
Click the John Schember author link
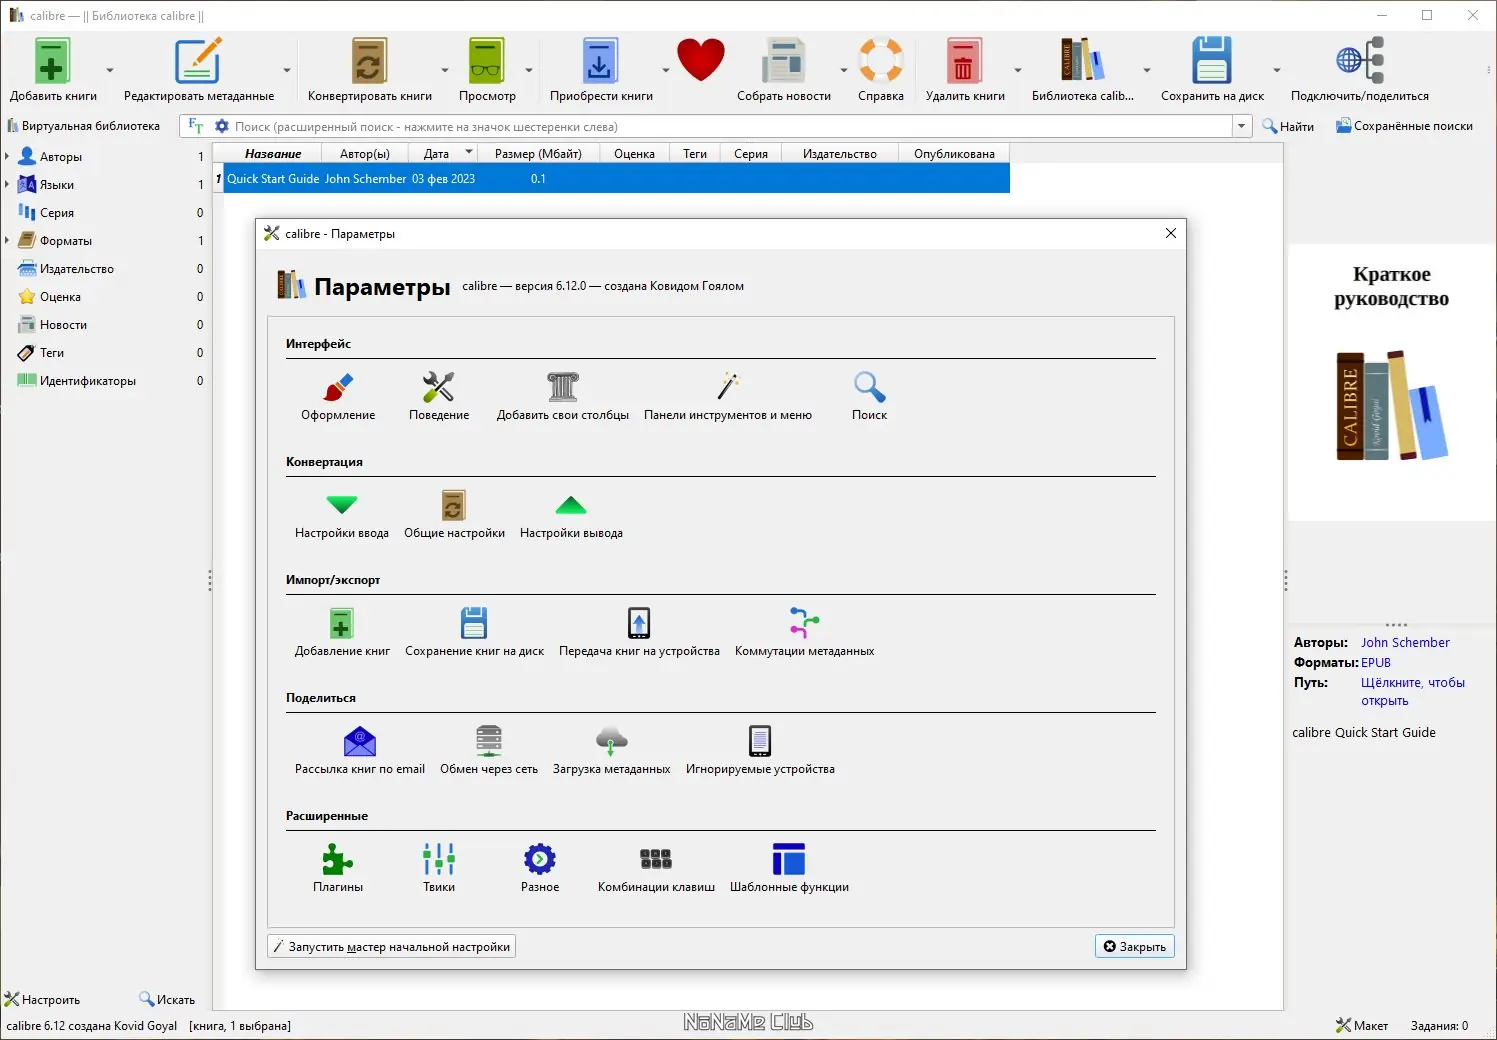pyautogui.click(x=1405, y=643)
